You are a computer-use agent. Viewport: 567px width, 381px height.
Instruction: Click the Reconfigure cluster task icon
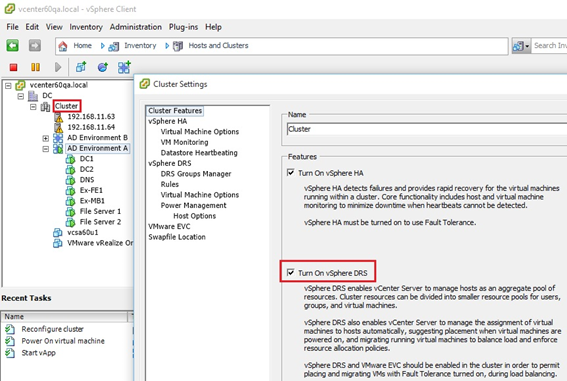10,329
